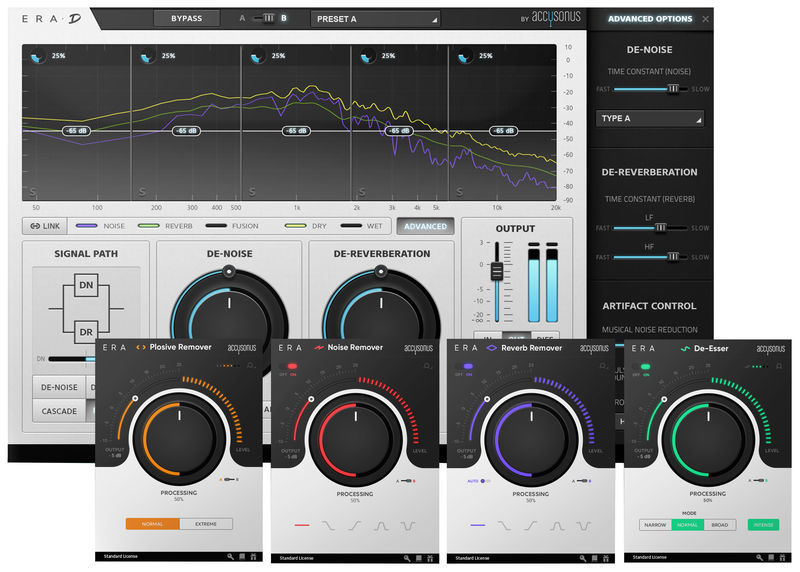
Task: Click the Bypass button
Action: click(187, 18)
